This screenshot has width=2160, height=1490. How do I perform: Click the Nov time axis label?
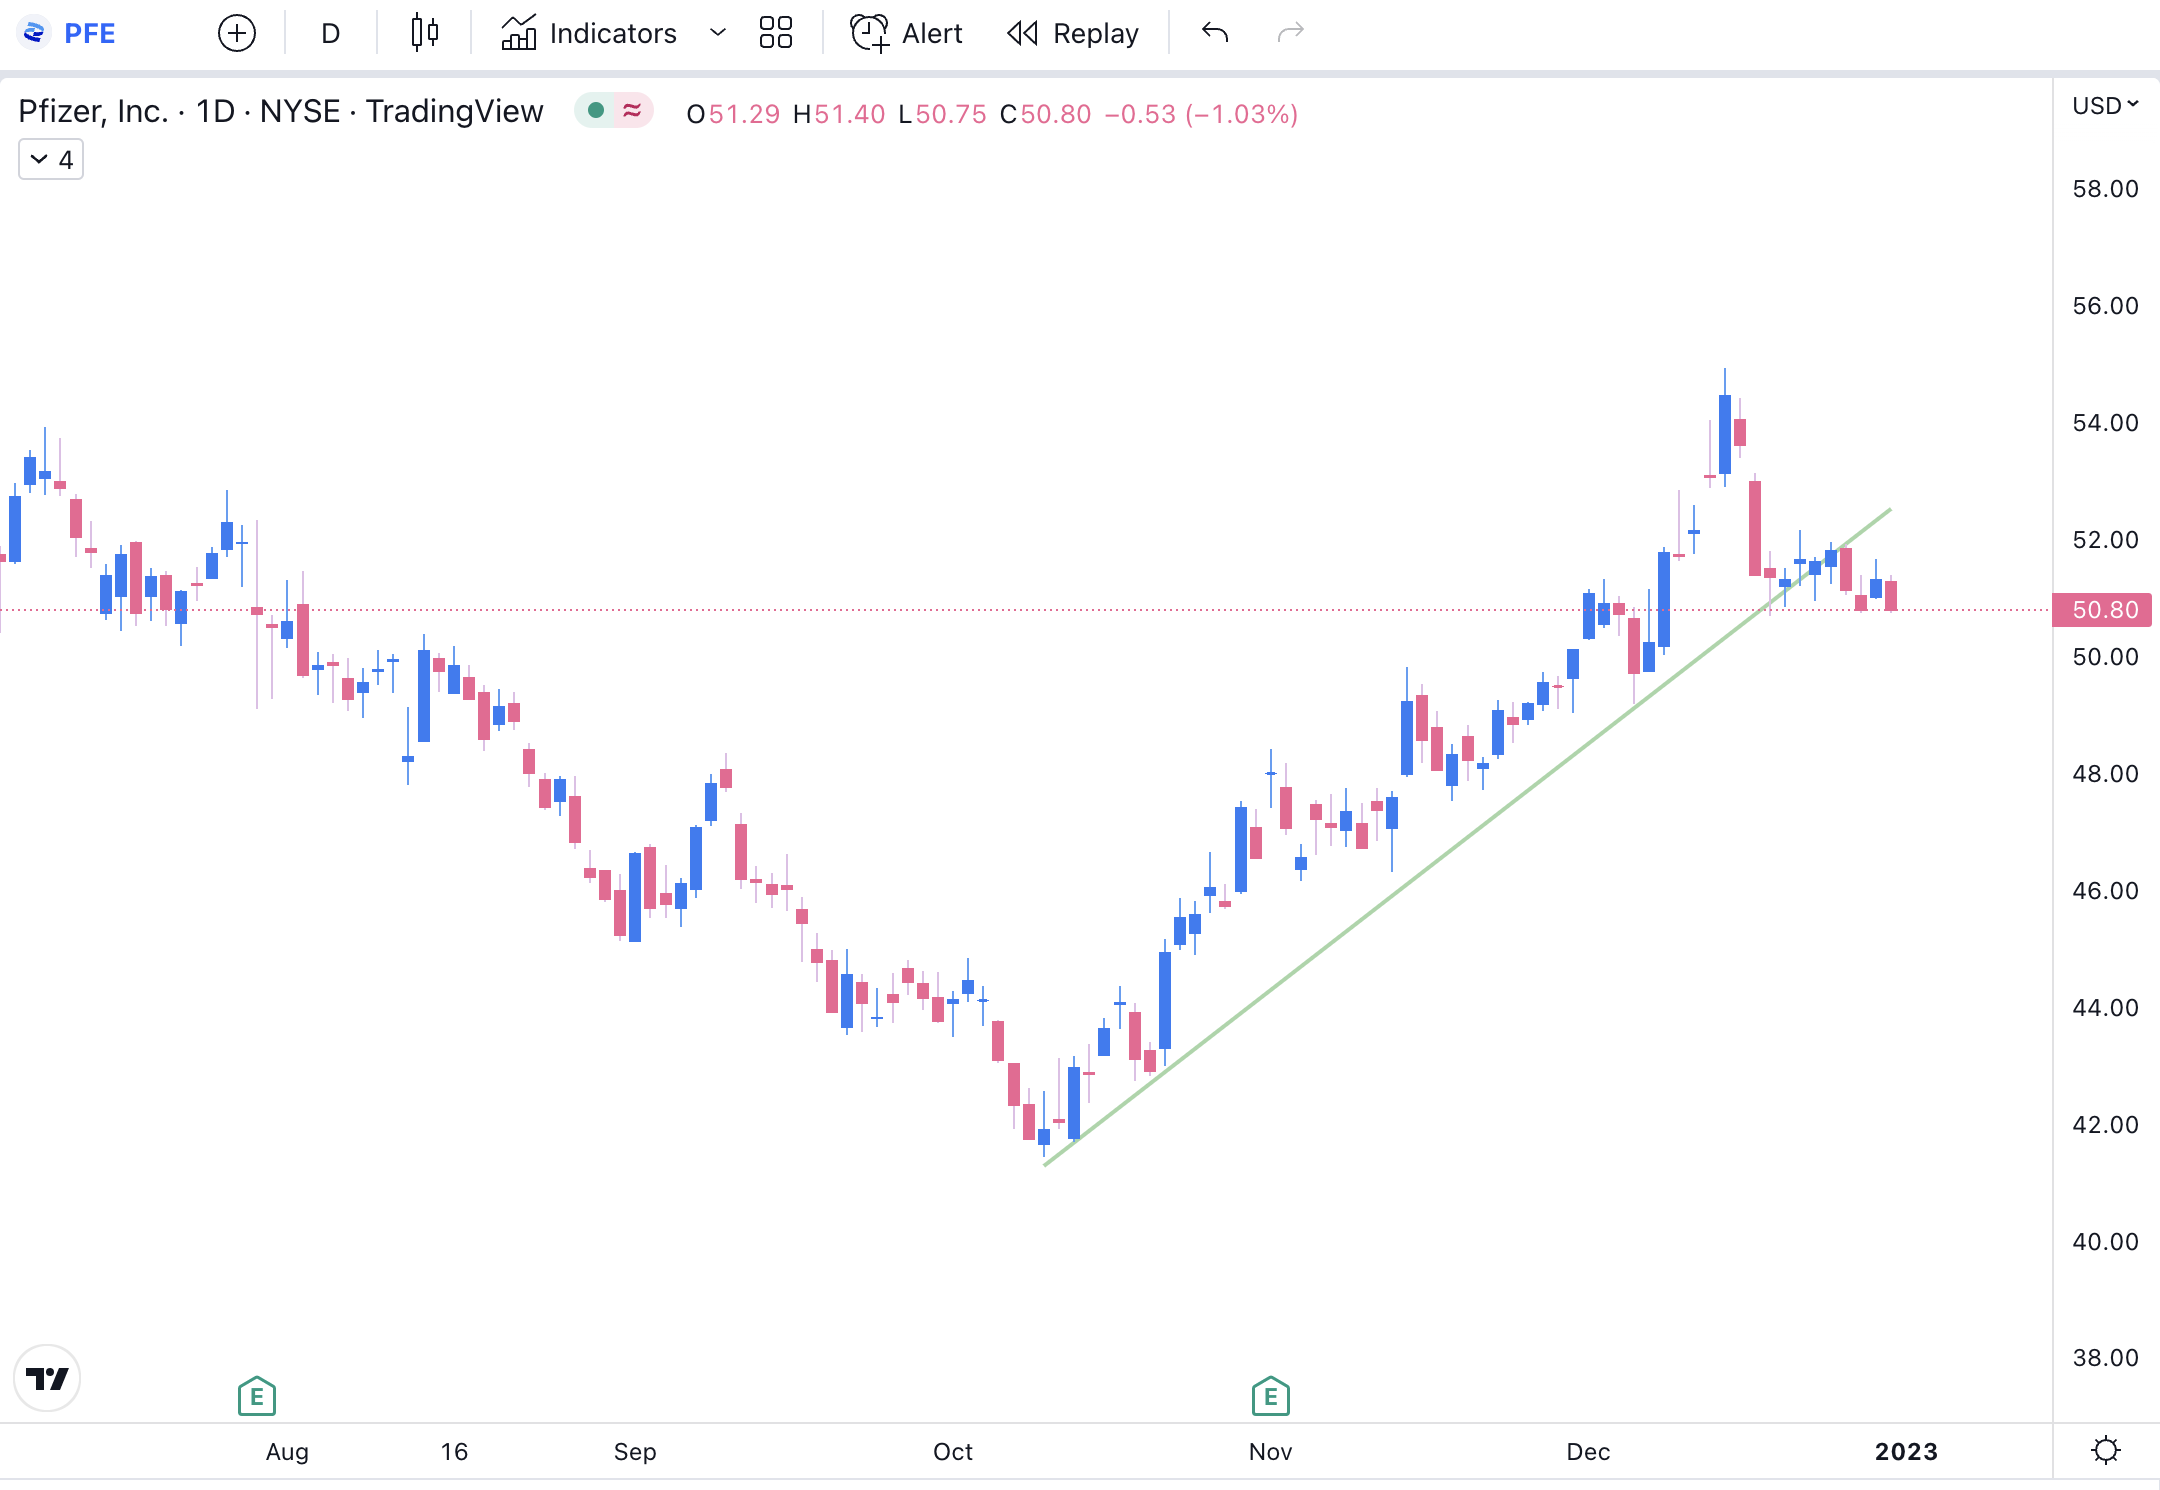pos(1270,1451)
